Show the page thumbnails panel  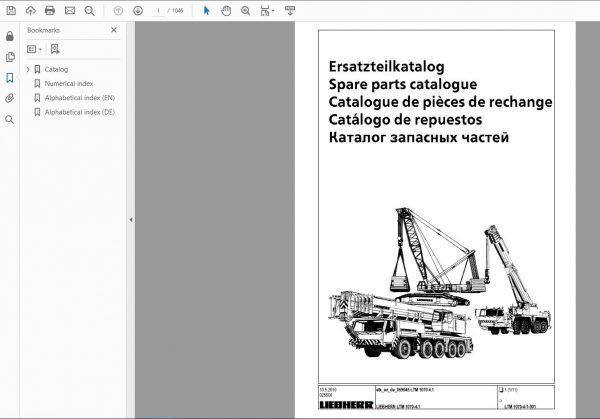[x=10, y=57]
